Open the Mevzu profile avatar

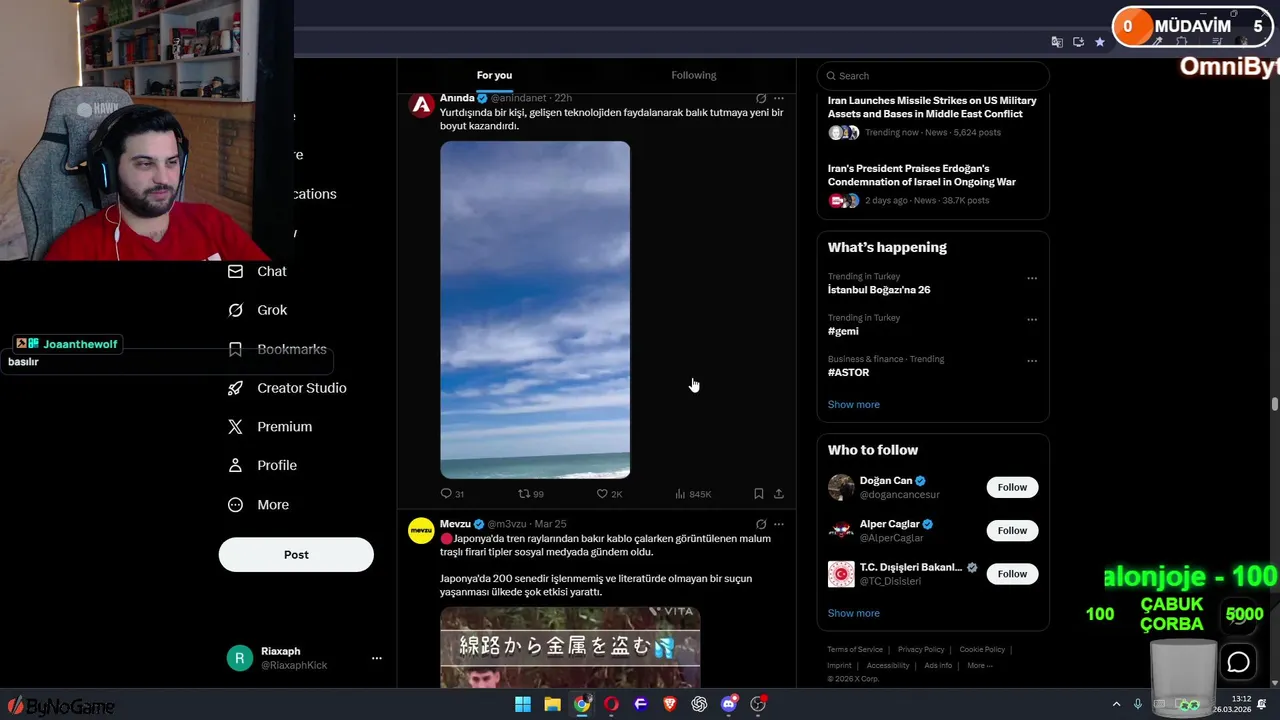click(421, 531)
